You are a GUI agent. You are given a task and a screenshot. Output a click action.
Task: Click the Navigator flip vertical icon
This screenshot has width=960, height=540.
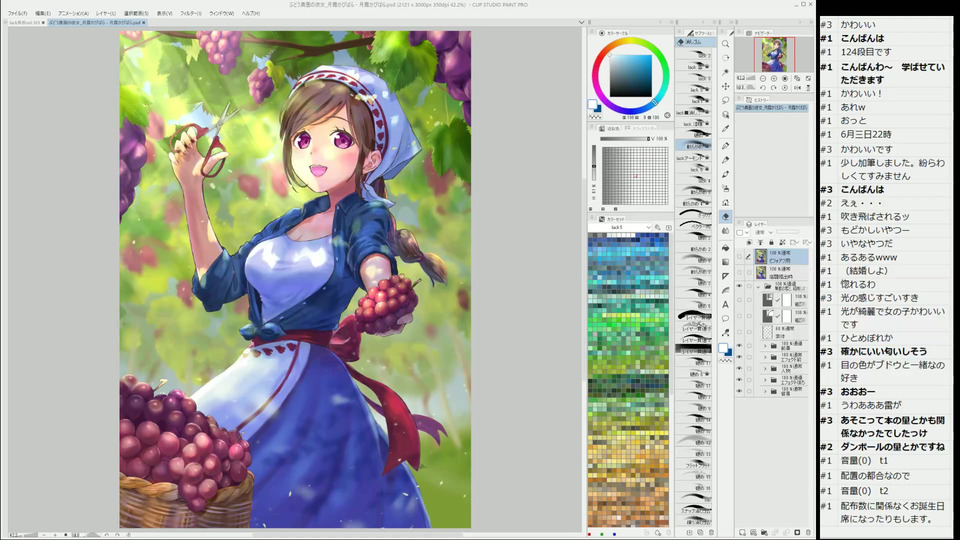click(x=808, y=88)
